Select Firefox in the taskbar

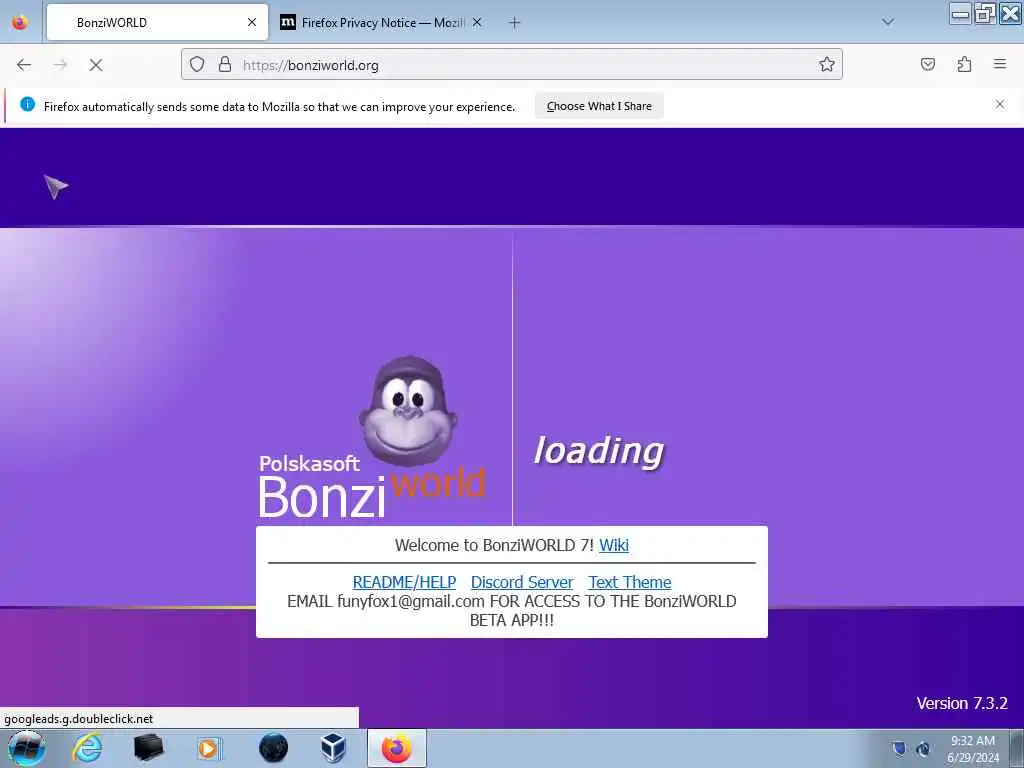pyautogui.click(x=396, y=748)
